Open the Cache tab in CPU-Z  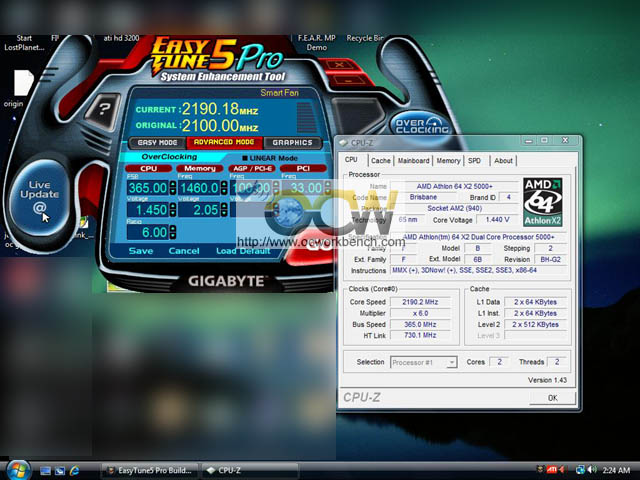pyautogui.click(x=380, y=161)
